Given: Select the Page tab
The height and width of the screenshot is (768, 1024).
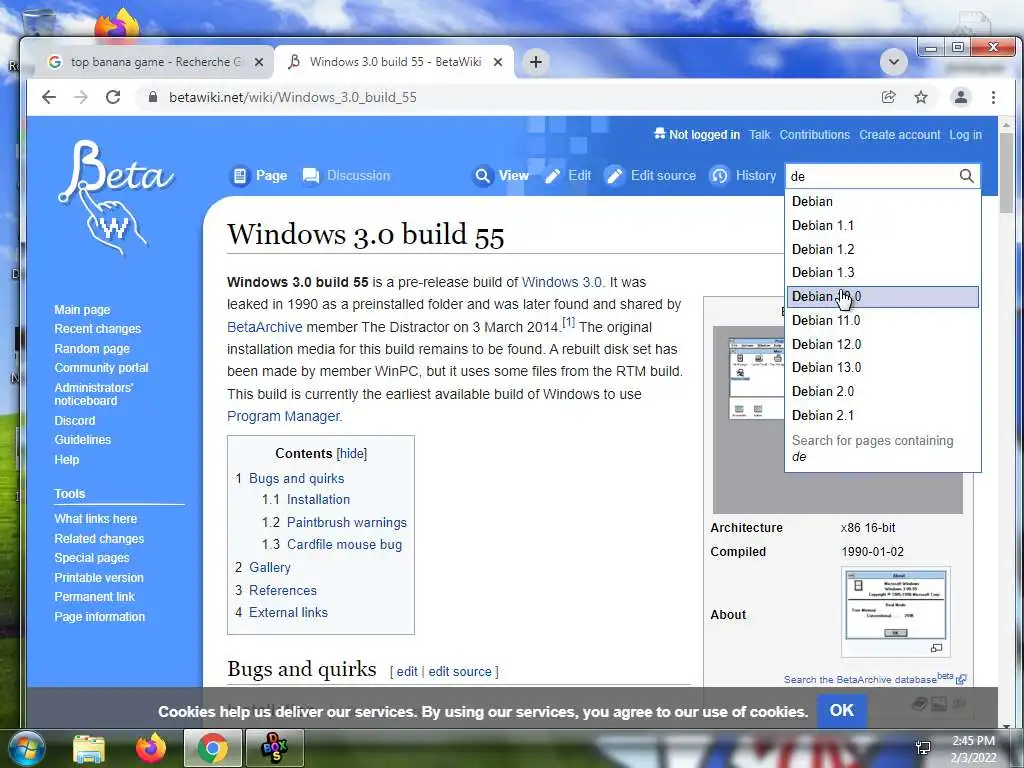Looking at the screenshot, I should (259, 176).
